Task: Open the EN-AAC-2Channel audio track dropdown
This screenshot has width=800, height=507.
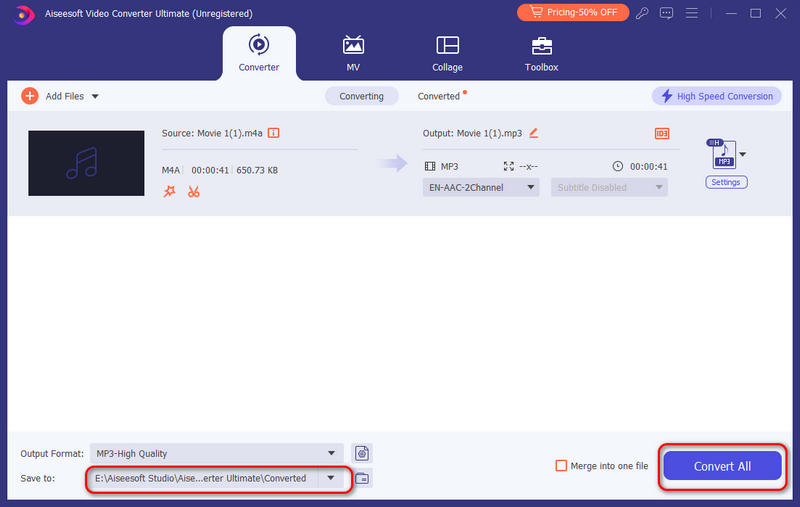Action: [x=481, y=187]
